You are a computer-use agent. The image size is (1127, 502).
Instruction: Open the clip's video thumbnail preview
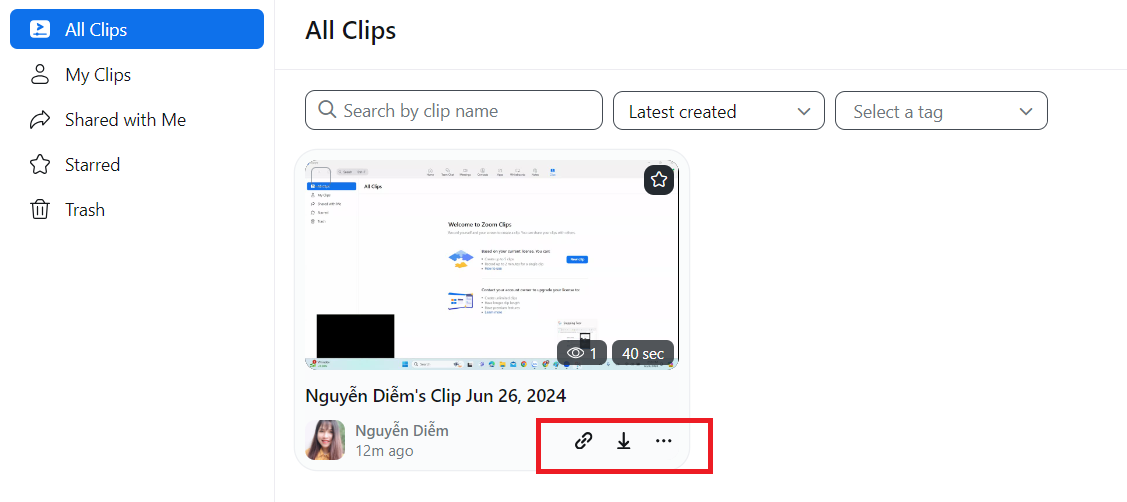490,260
